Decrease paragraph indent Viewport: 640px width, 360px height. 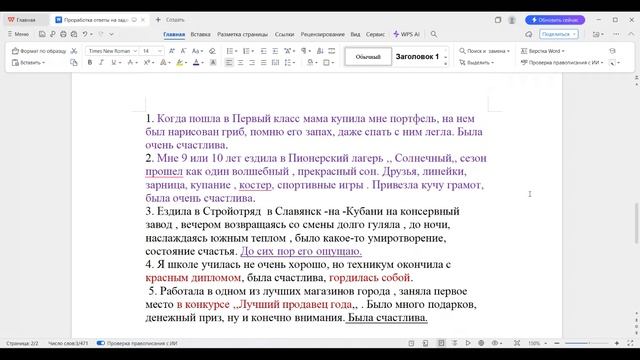(x=264, y=51)
